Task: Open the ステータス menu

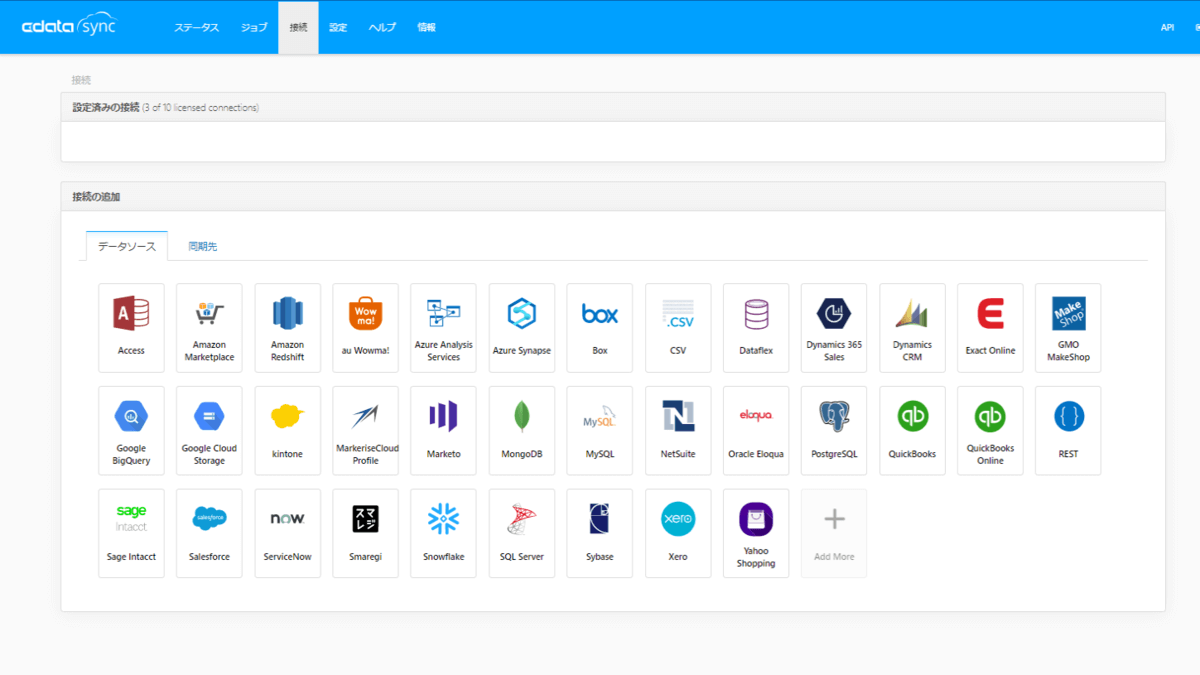Action: click(x=197, y=27)
